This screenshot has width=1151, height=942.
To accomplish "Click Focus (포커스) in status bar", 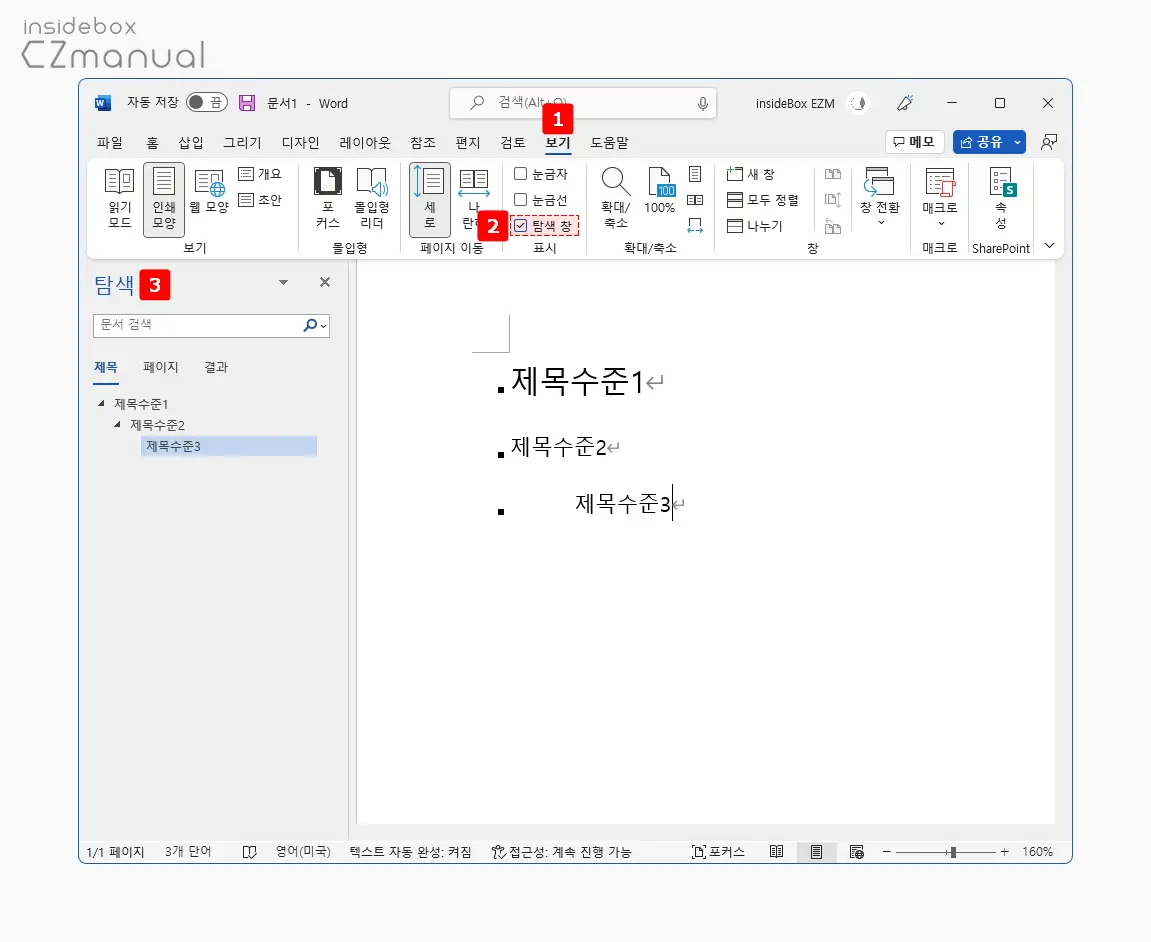I will pyautogui.click(x=718, y=852).
